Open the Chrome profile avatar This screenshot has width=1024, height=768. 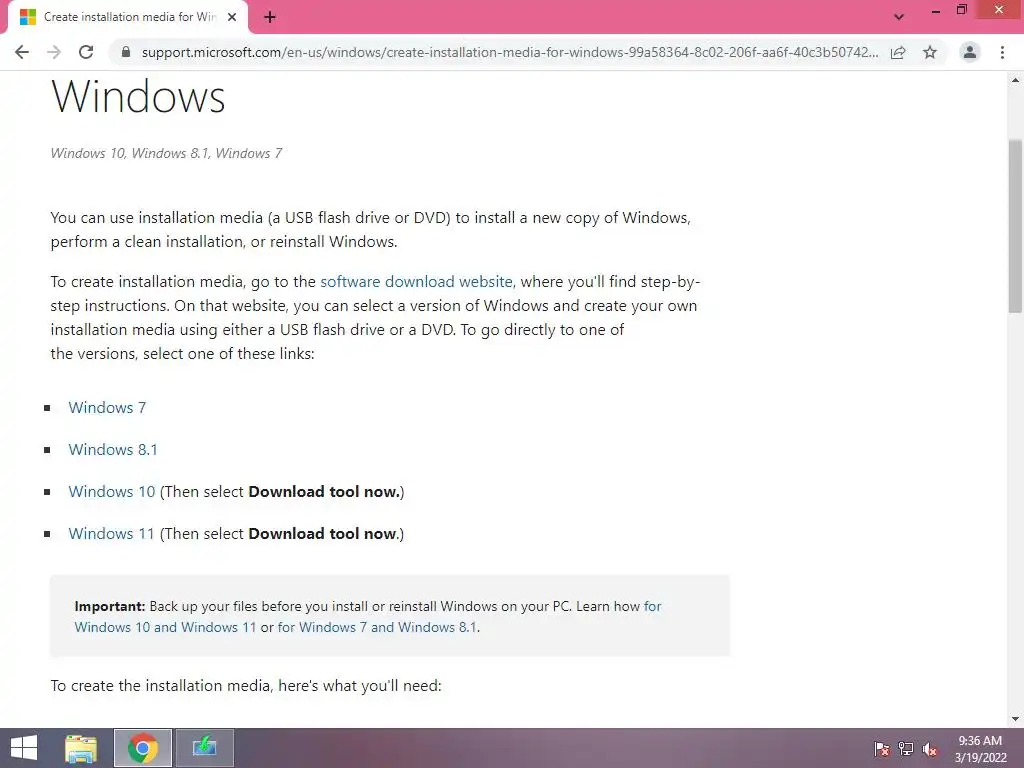(970, 52)
